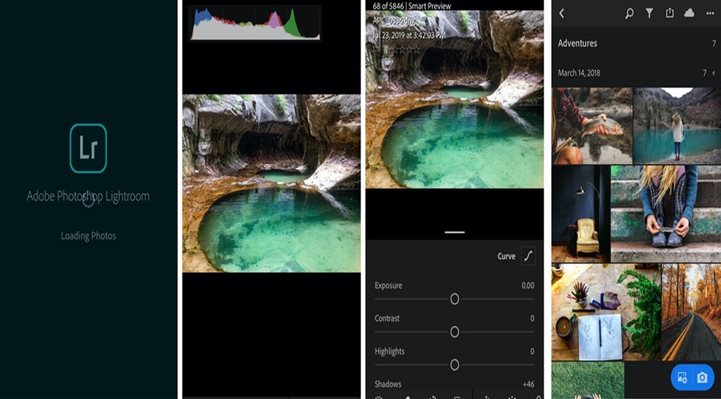
Task: Tap the back arrow in Adventures album
Action: tap(561, 13)
